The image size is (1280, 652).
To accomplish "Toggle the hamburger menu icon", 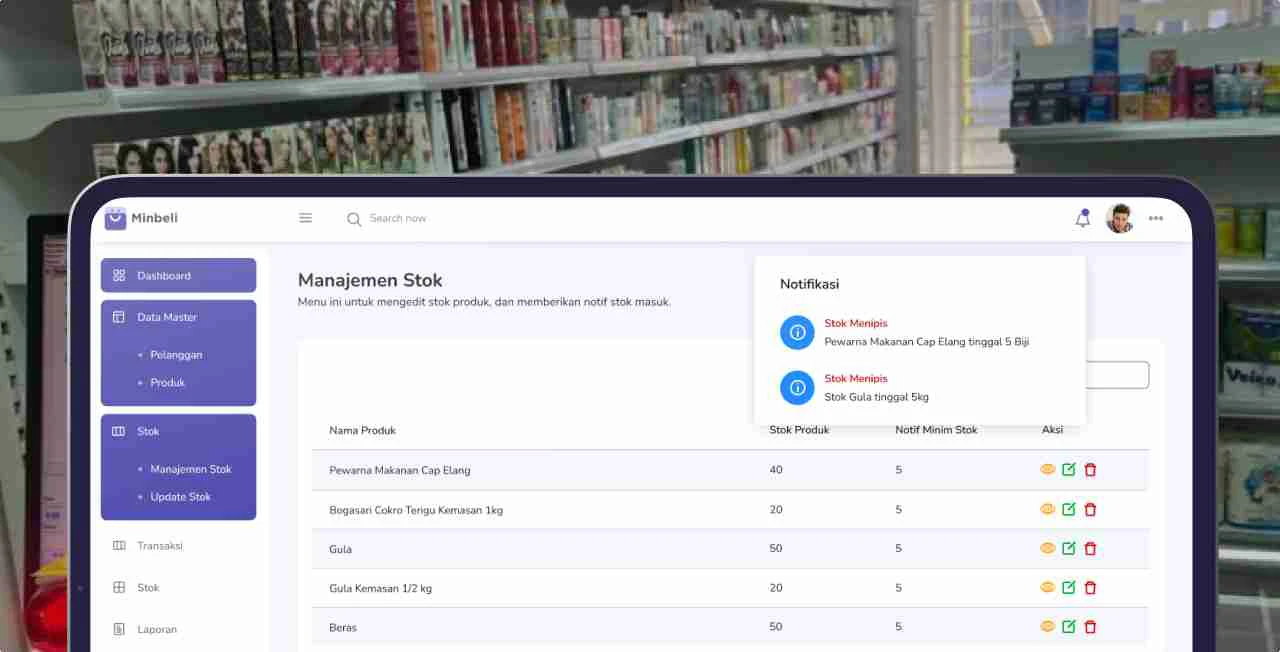I will point(306,218).
